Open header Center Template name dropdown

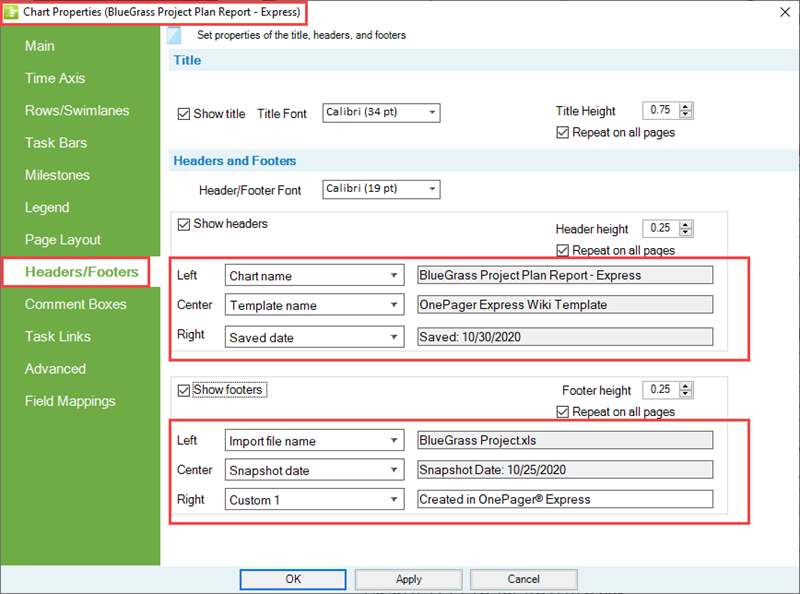314,305
